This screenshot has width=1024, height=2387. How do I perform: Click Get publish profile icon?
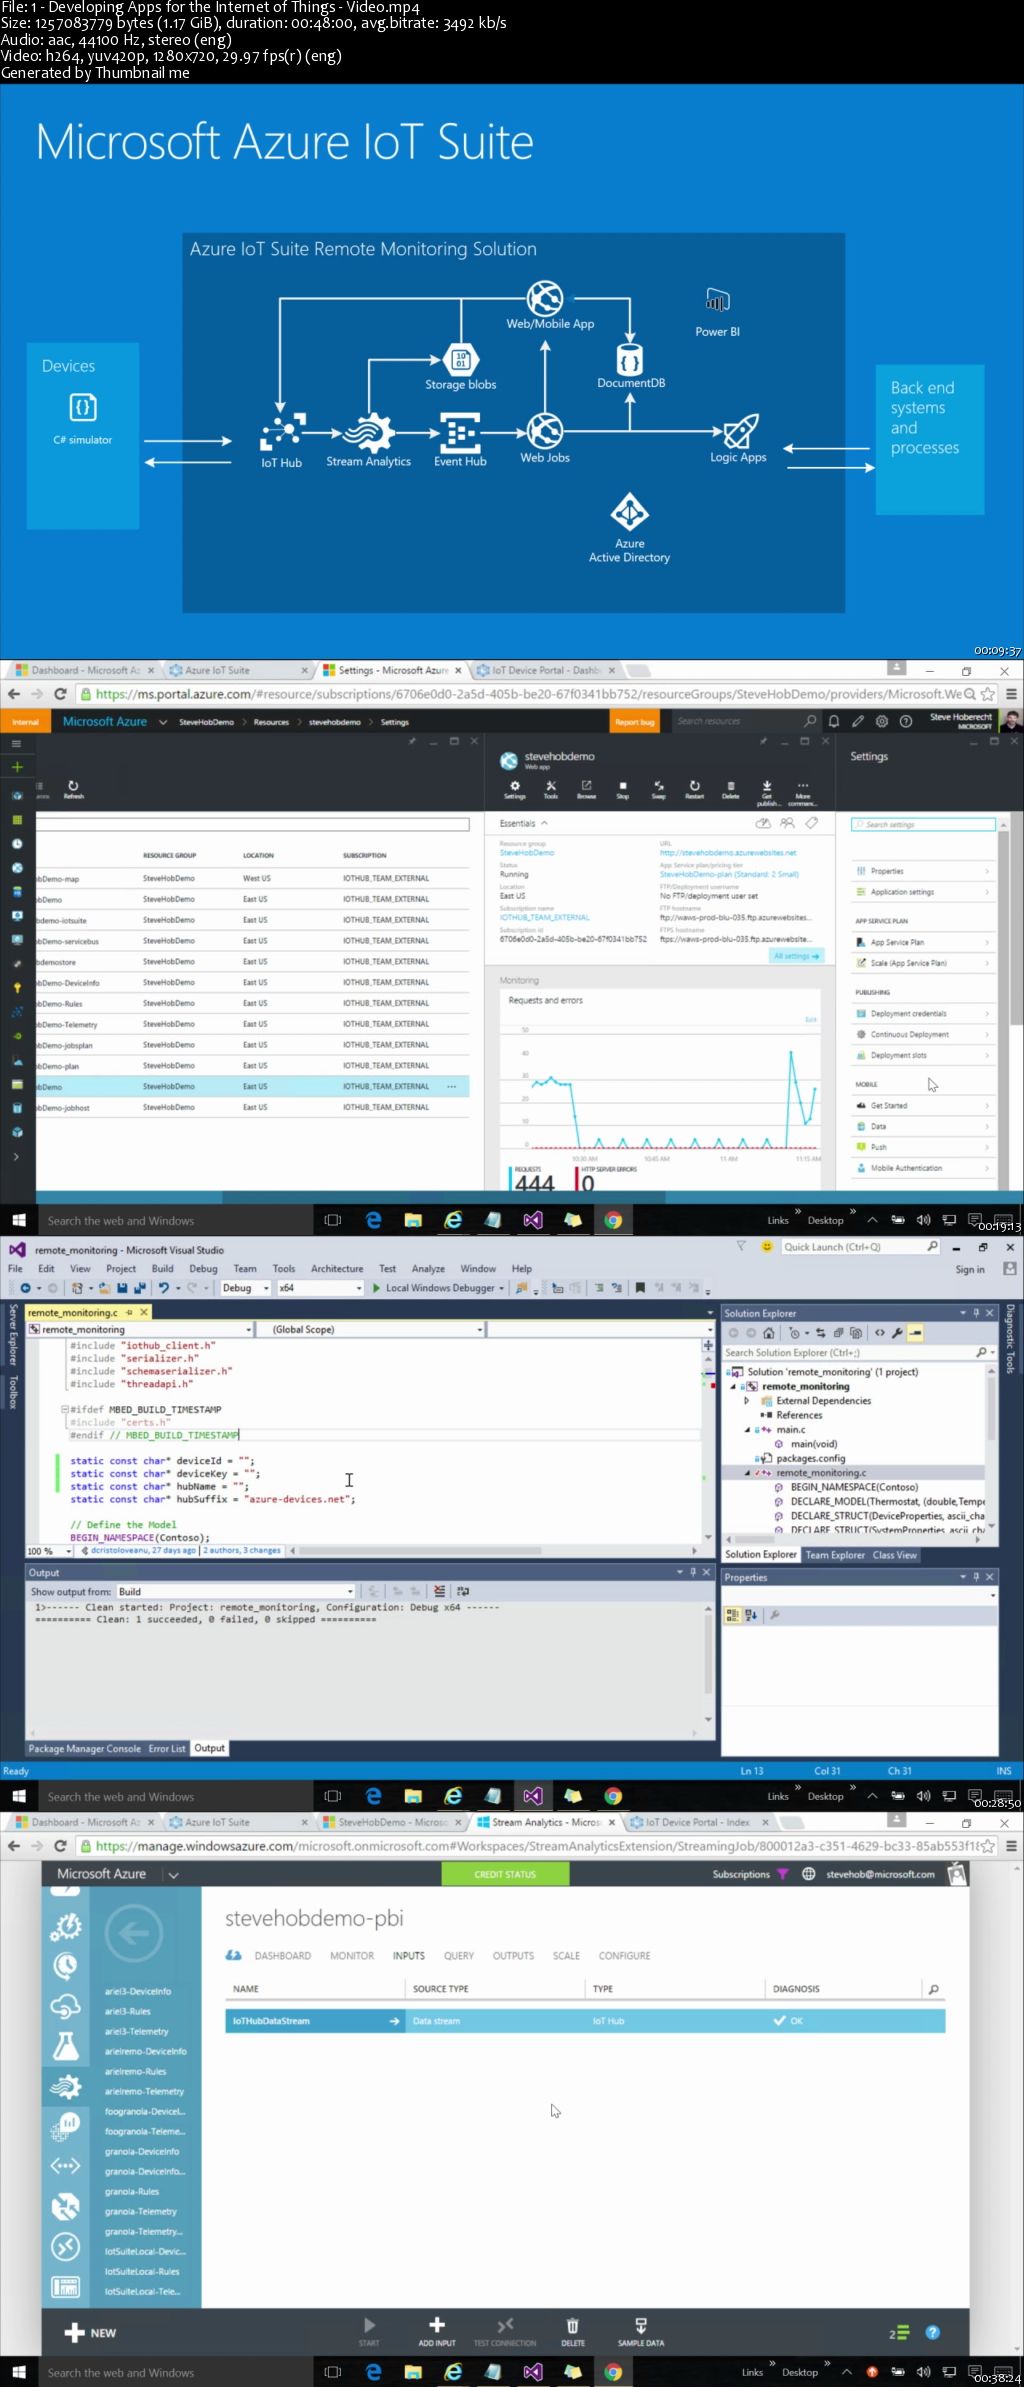(767, 792)
